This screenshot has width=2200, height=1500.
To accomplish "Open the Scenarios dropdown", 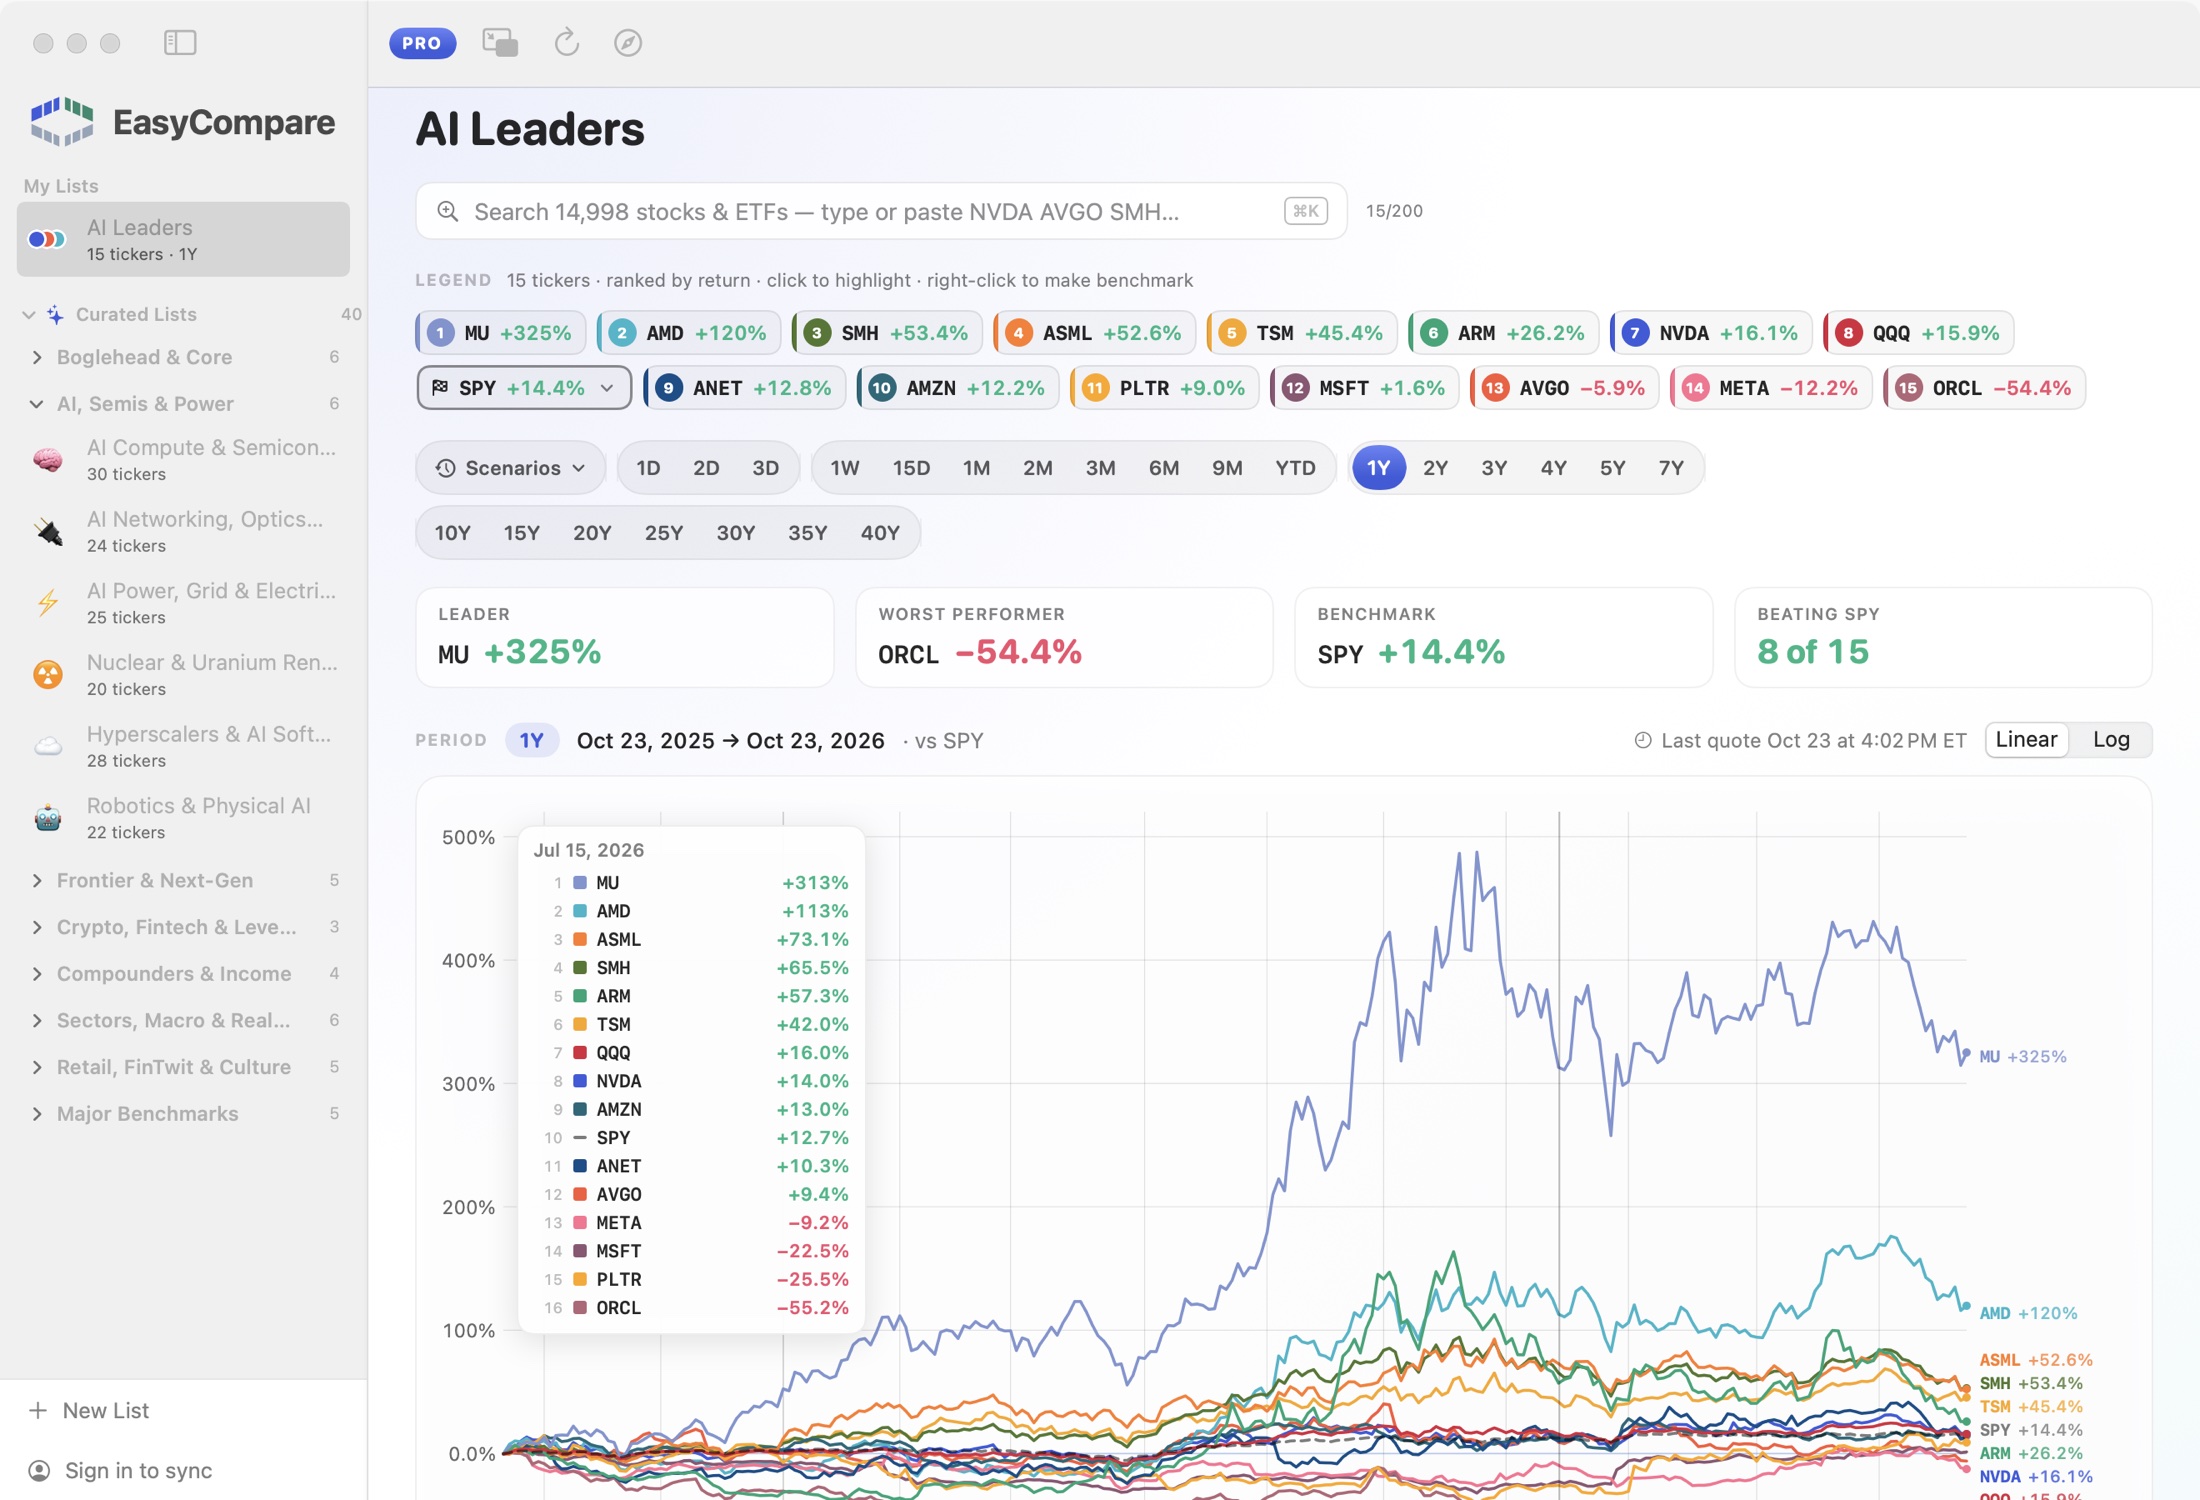I will (510, 467).
